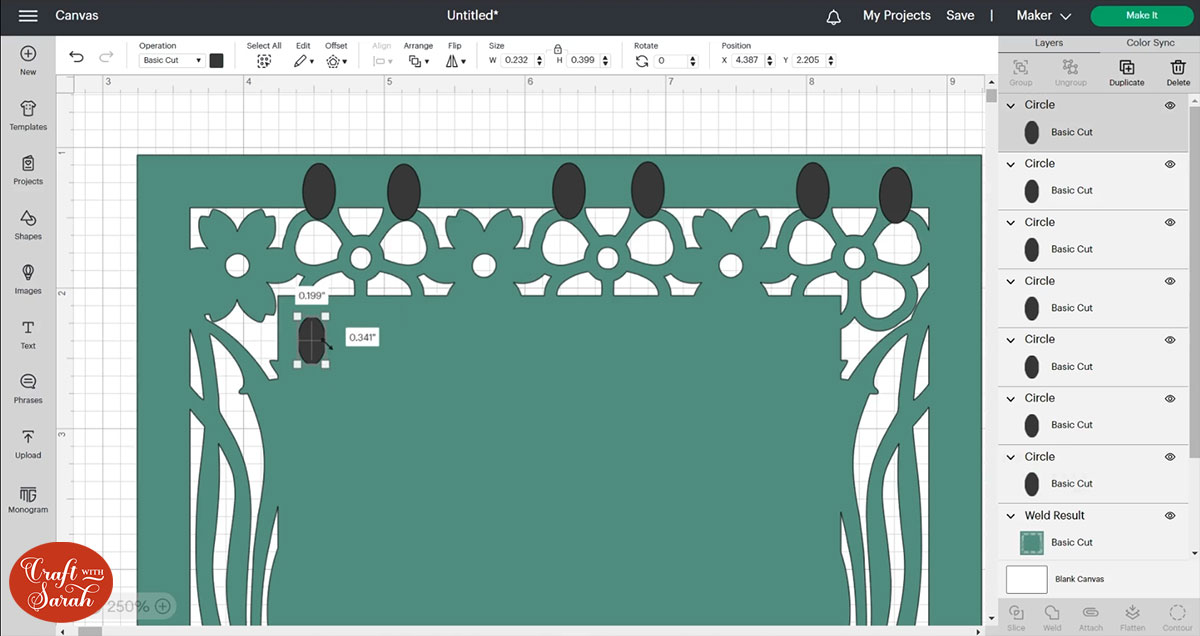Image resolution: width=1200 pixels, height=636 pixels.
Task: Switch to the Color Sync tab
Action: [1150, 43]
